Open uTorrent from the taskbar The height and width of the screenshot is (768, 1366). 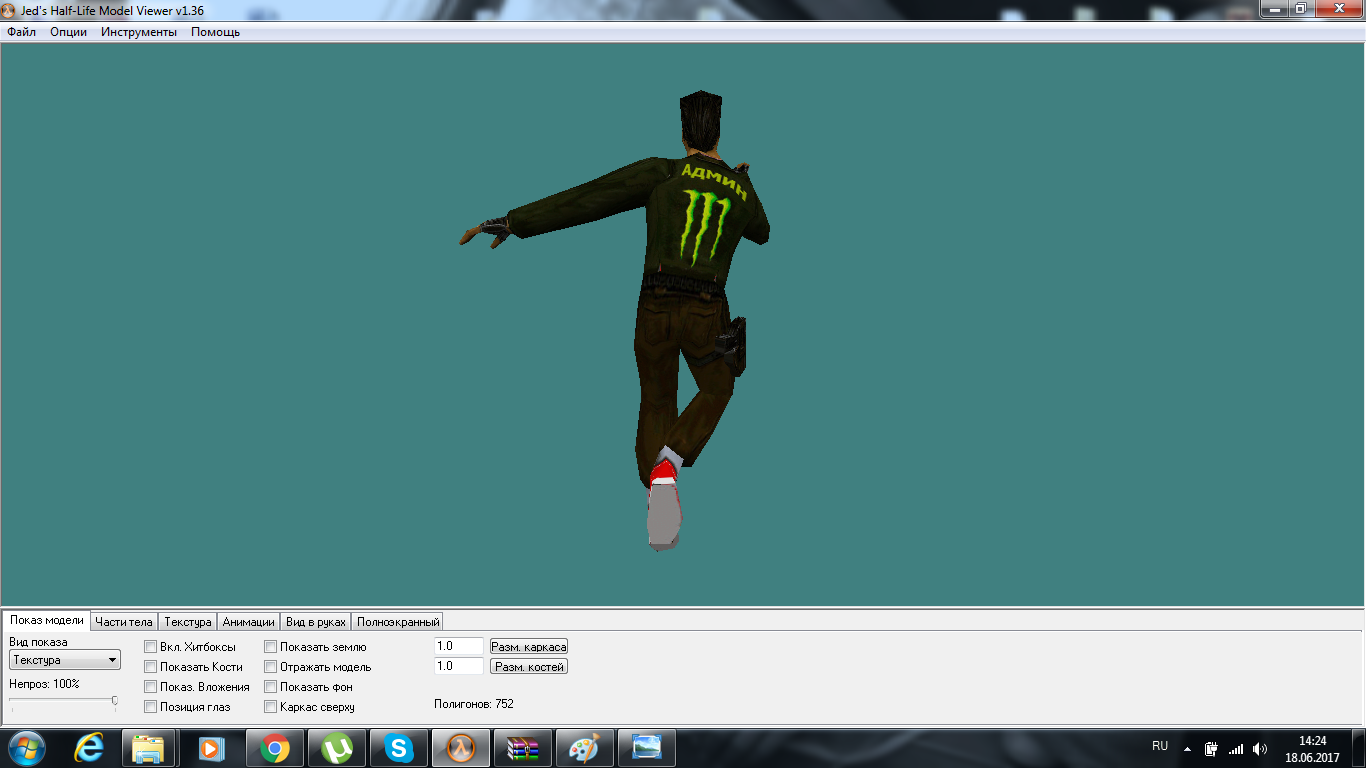click(x=338, y=748)
